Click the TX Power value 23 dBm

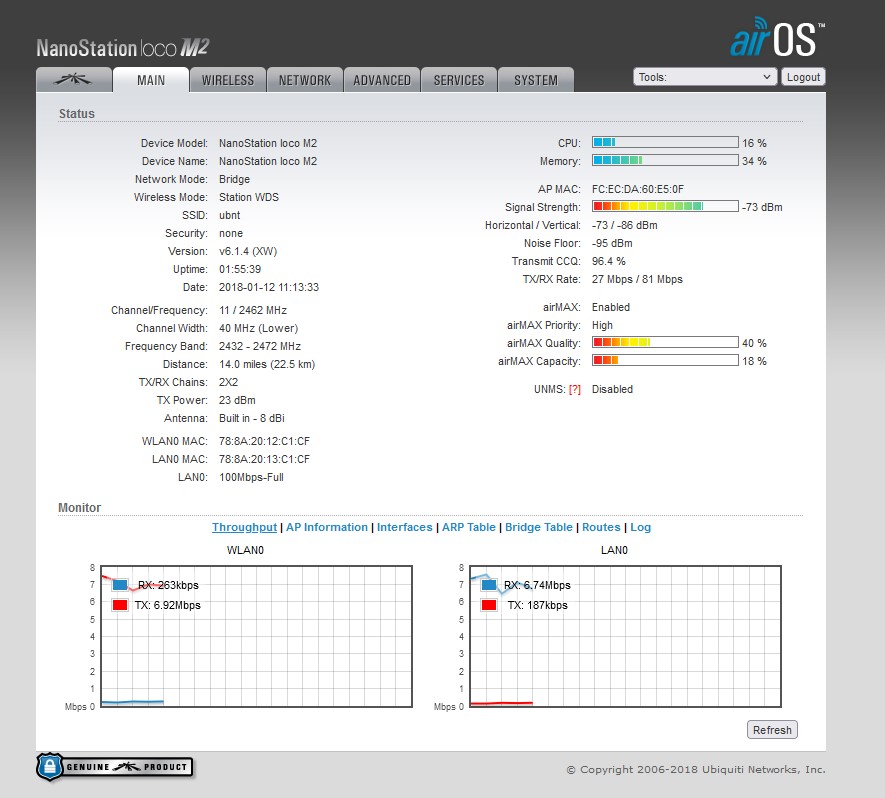pyautogui.click(x=237, y=401)
